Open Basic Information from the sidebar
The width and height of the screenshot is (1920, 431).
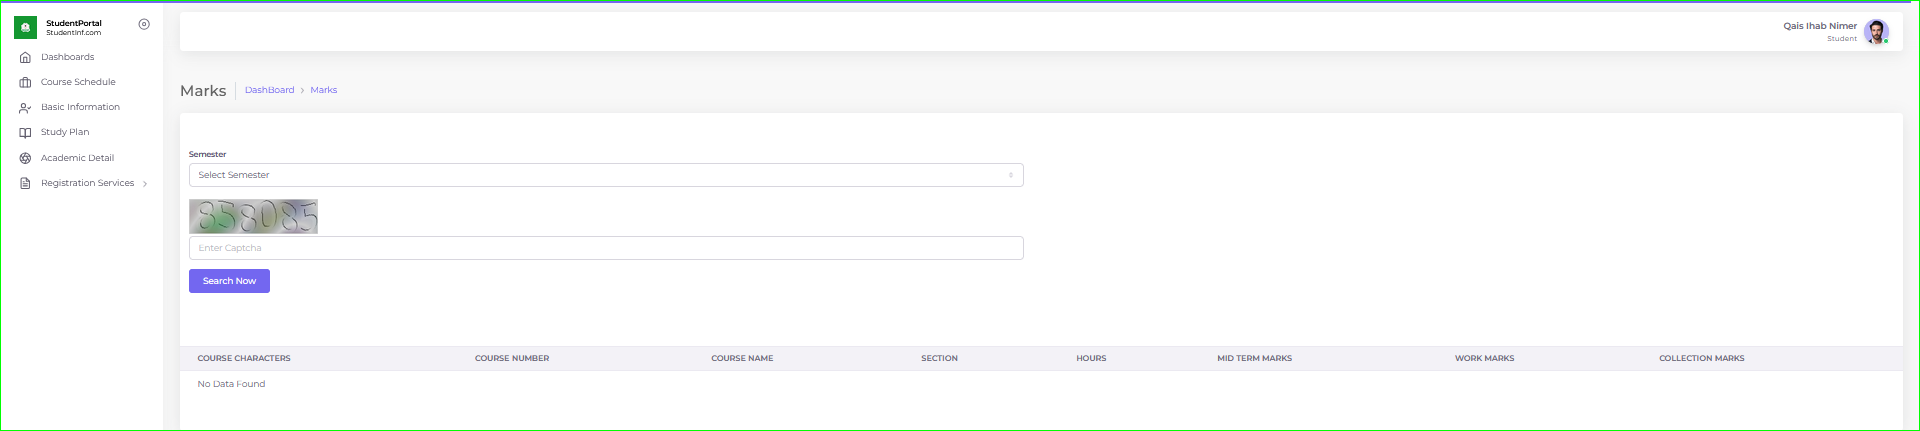(x=80, y=107)
